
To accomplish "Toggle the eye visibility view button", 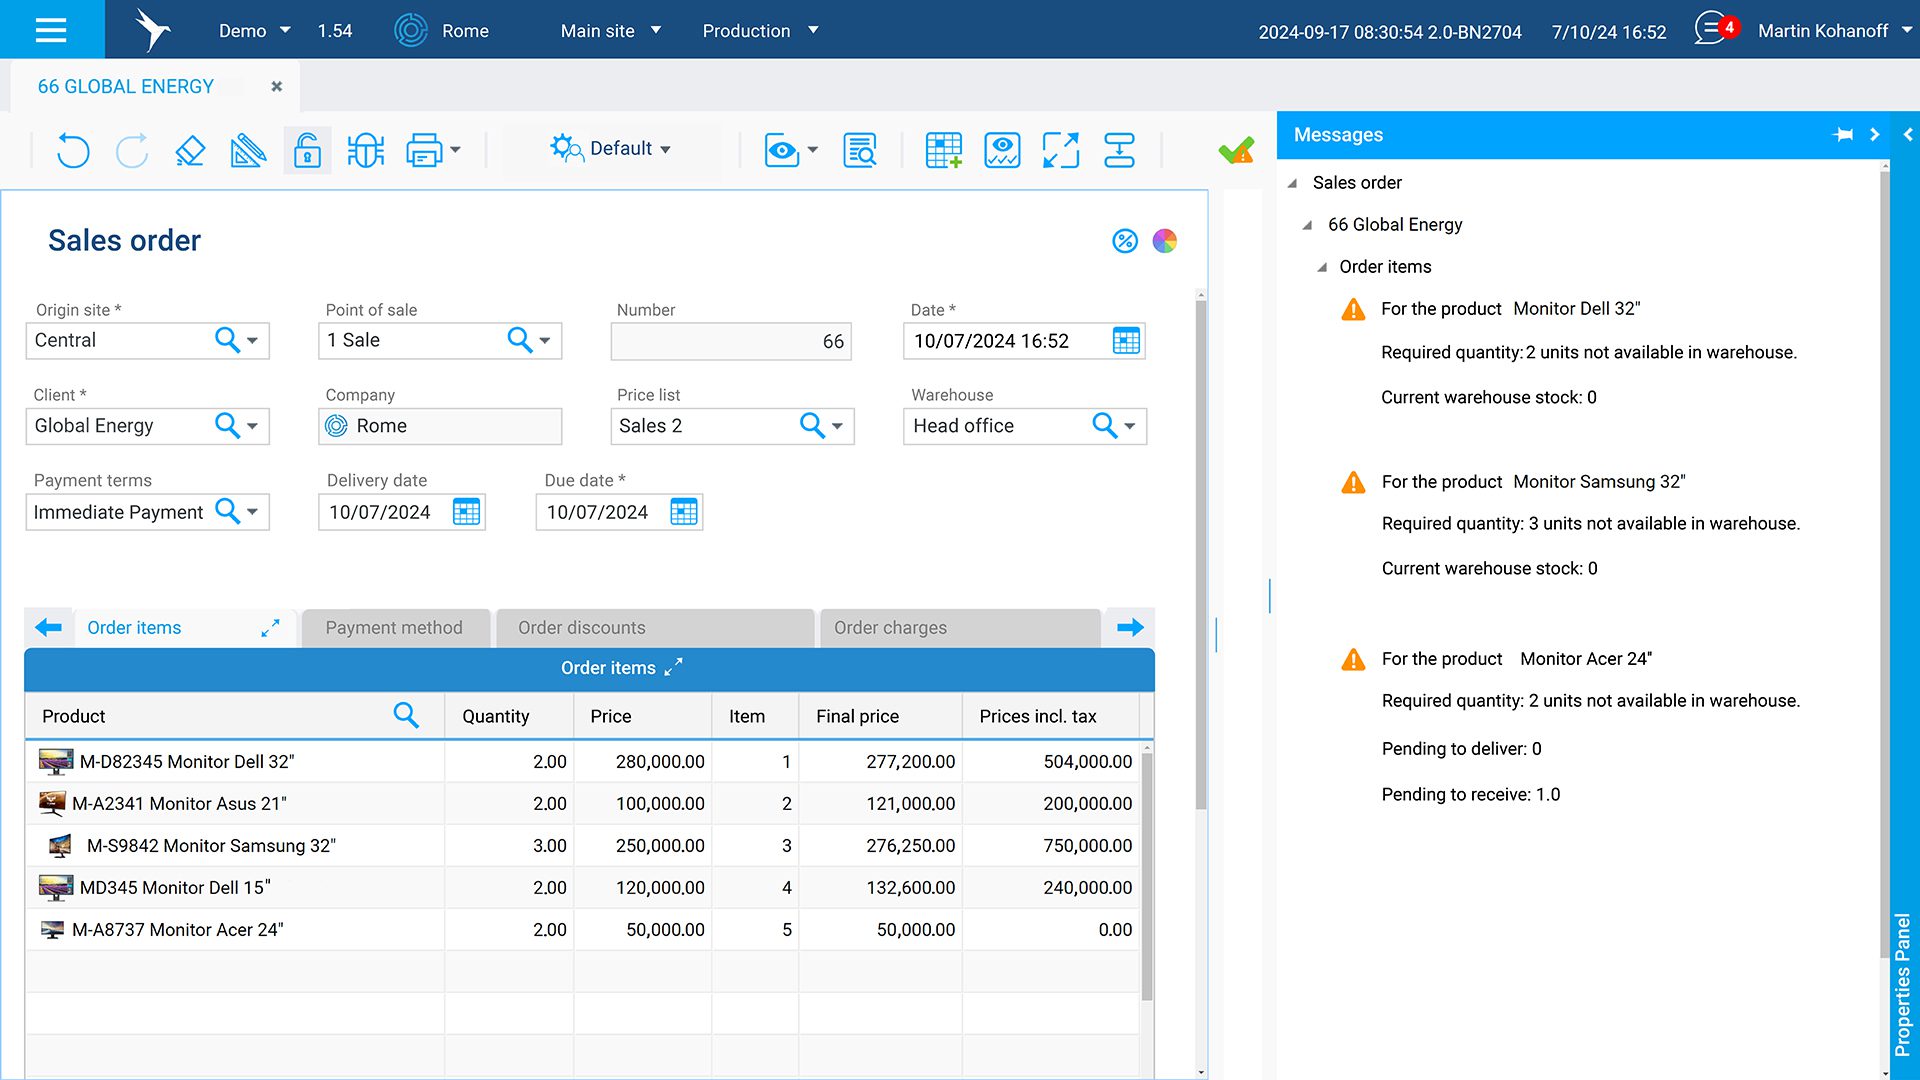I will (781, 150).
